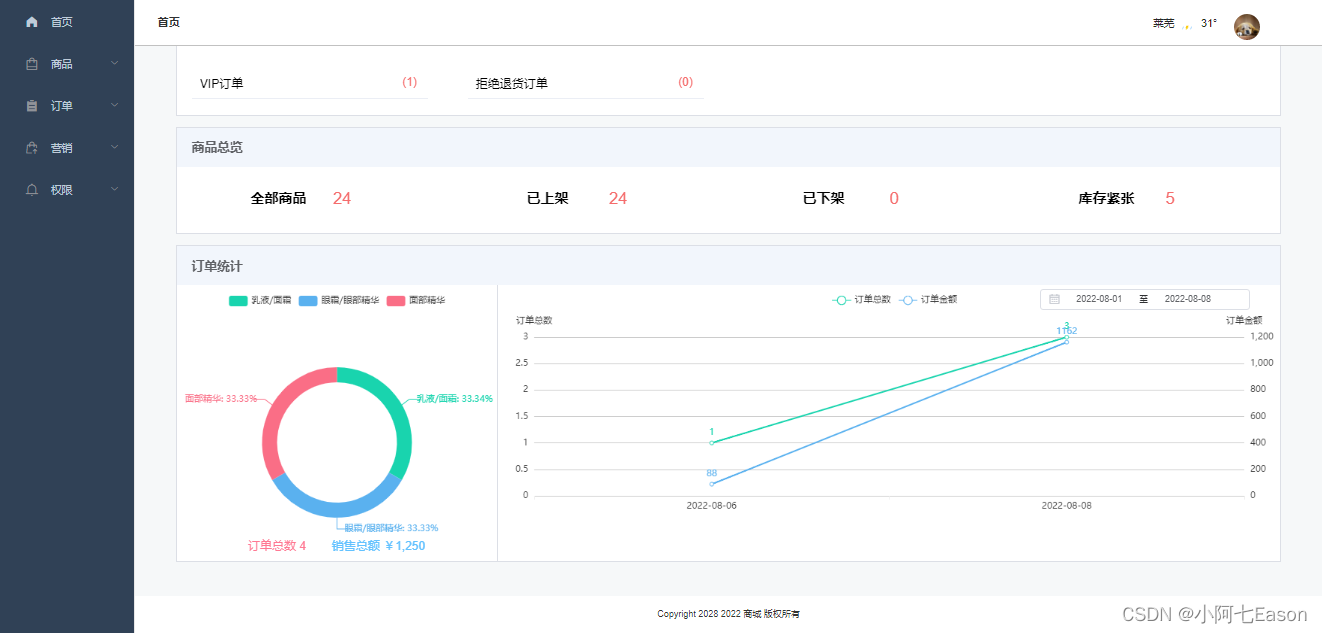Screen dimensions: 1322x633
Task: Toggle the 乳液/面霜 legend swatch
Action: [238, 300]
